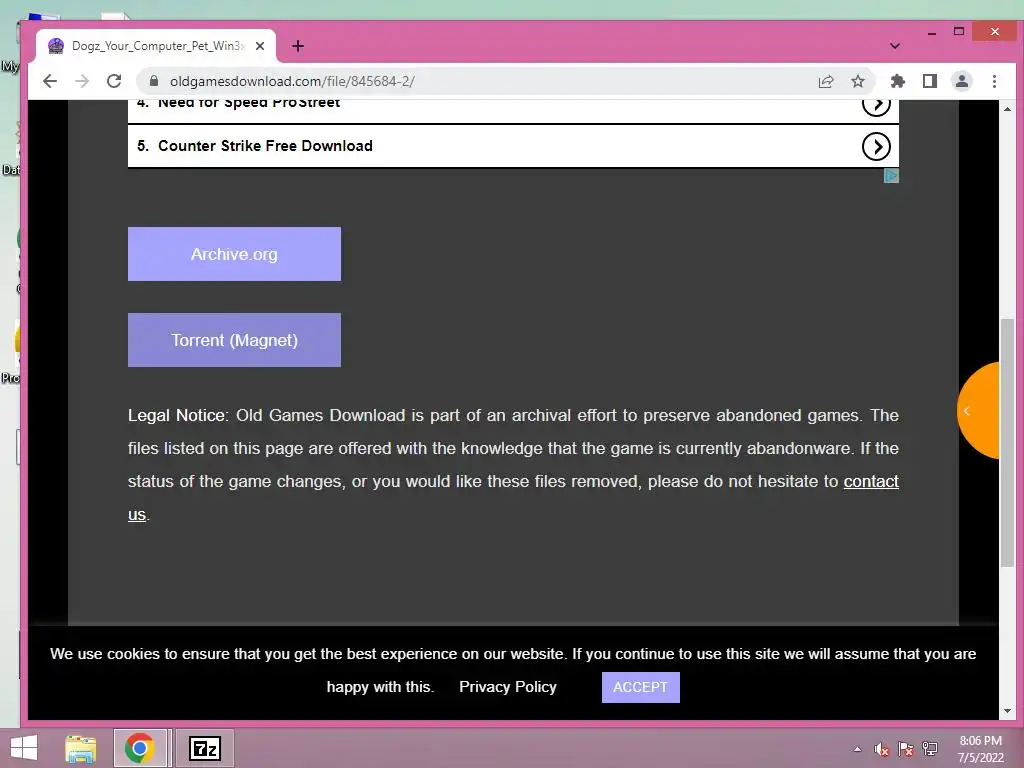This screenshot has width=1024, height=768.
Task: Maximize the Chrome window
Action: coord(959,31)
